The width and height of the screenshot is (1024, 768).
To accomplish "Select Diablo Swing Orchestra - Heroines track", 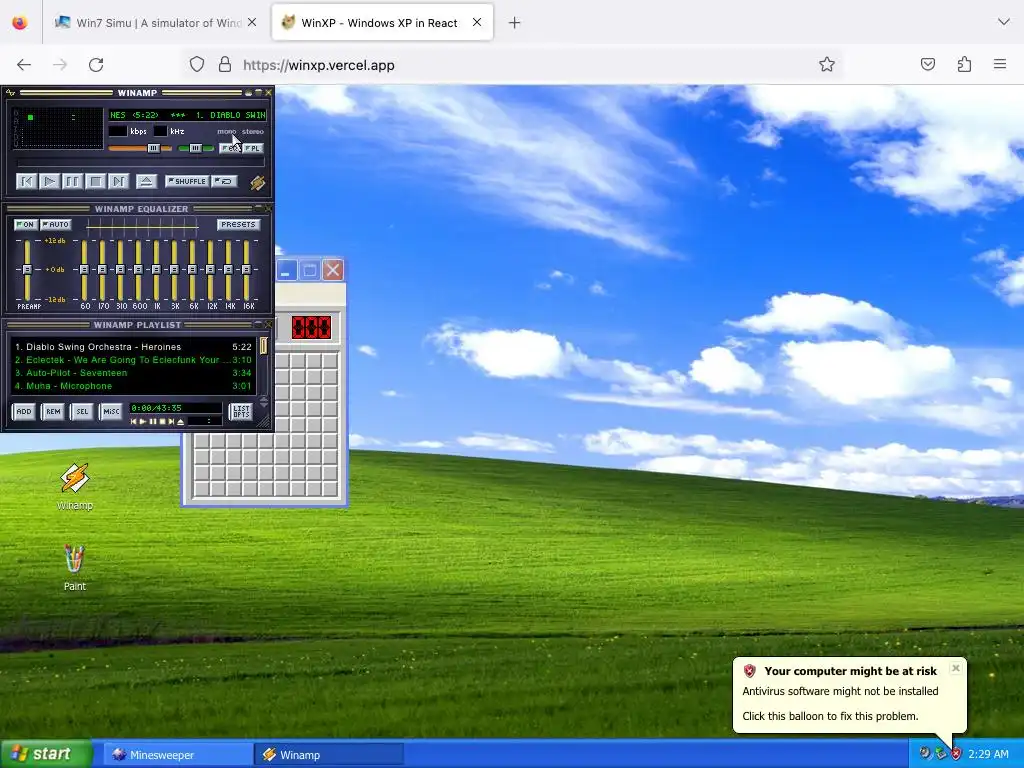I will (x=133, y=347).
